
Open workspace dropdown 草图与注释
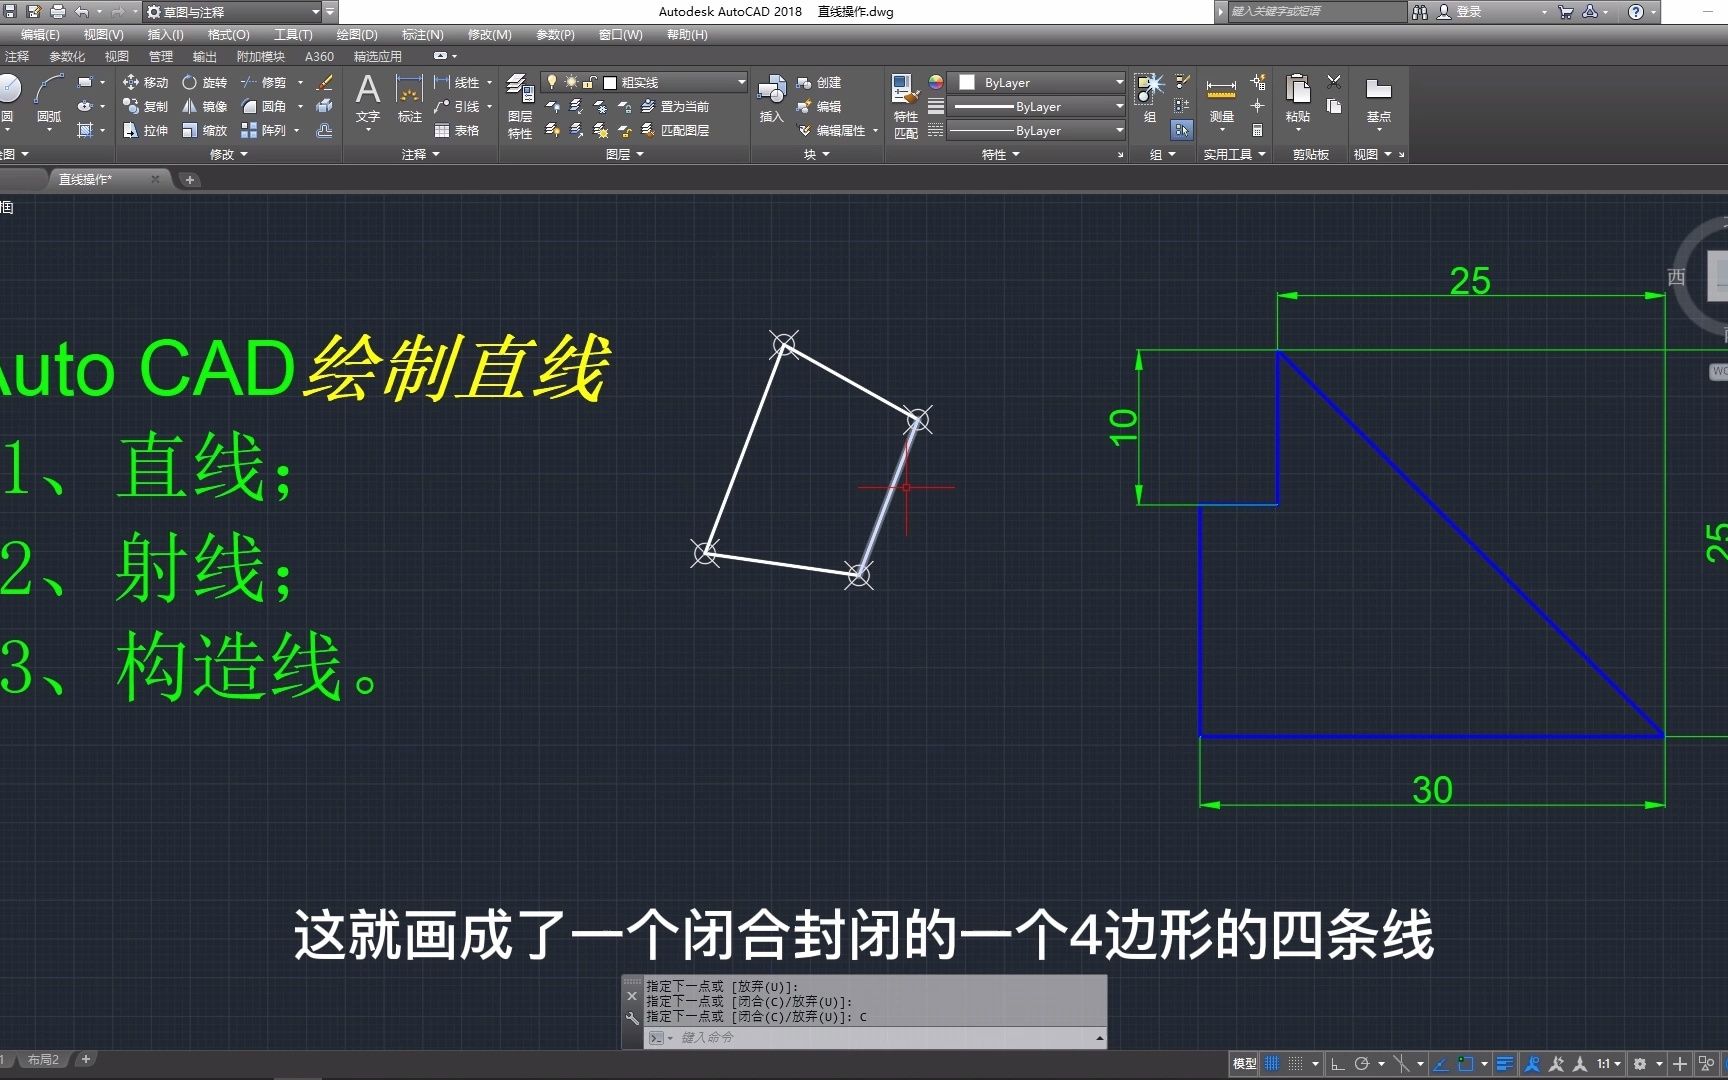tap(232, 12)
